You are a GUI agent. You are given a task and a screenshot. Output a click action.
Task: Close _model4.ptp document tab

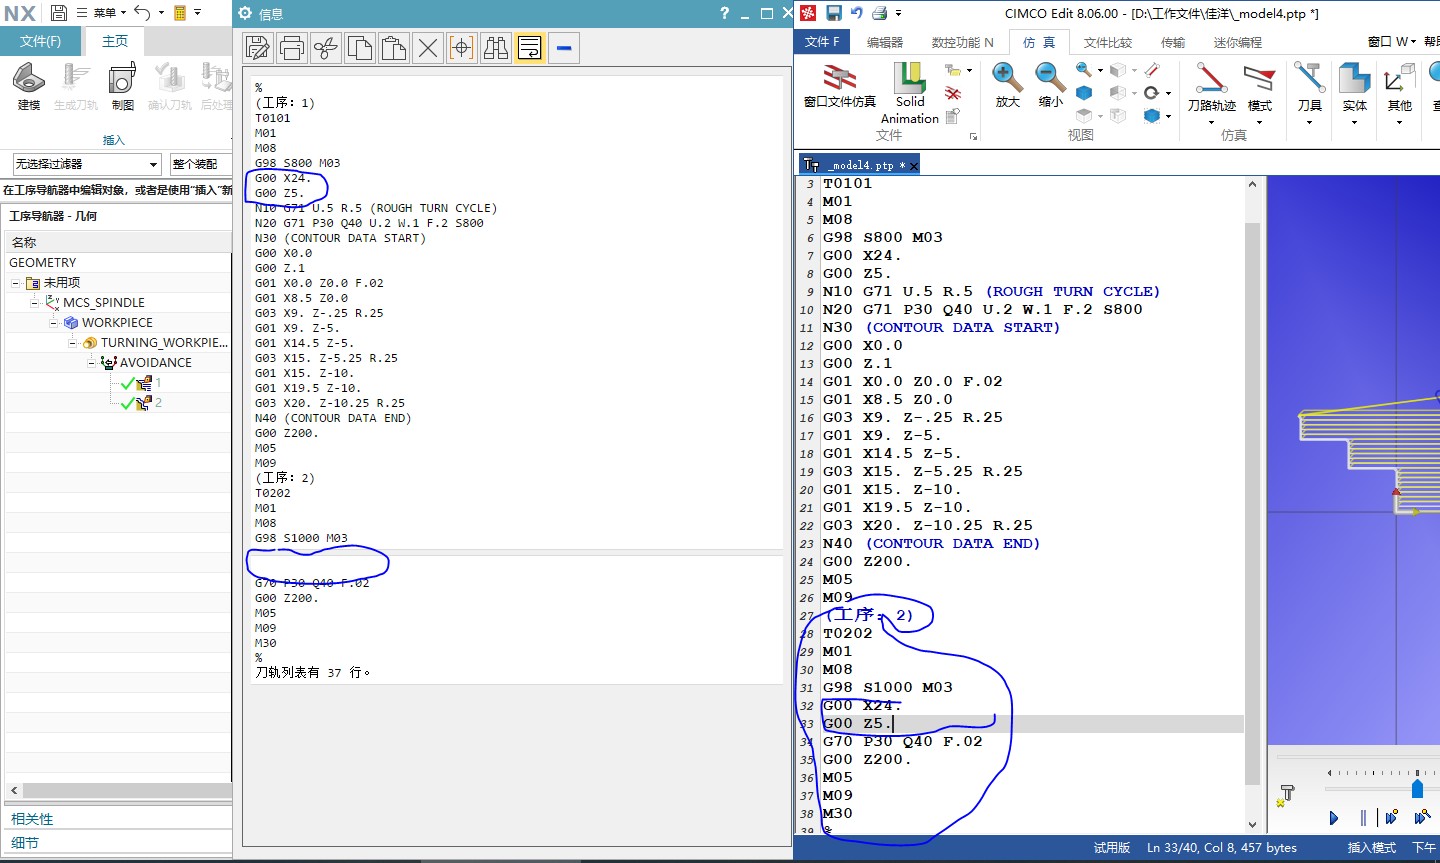pyautogui.click(x=913, y=166)
